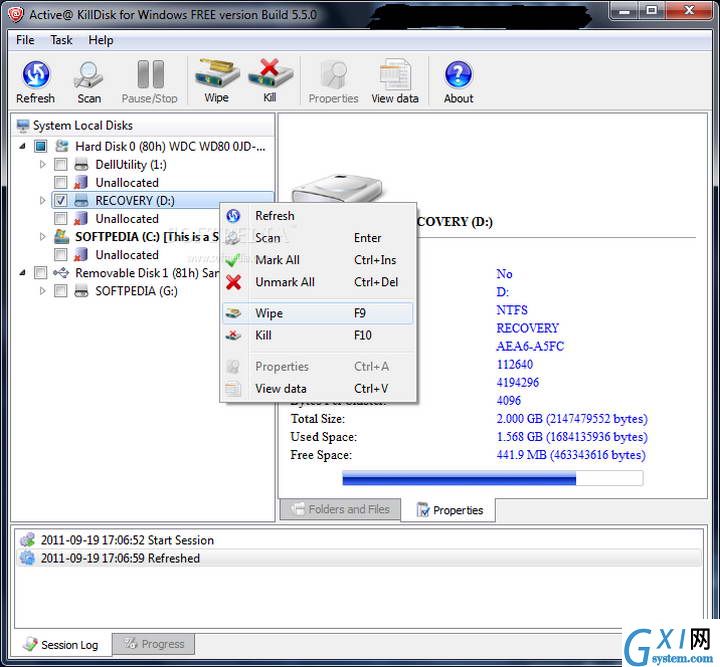Expand the RECOVERY (D:) node
Image resolution: width=720 pixels, height=667 pixels.
[43, 201]
